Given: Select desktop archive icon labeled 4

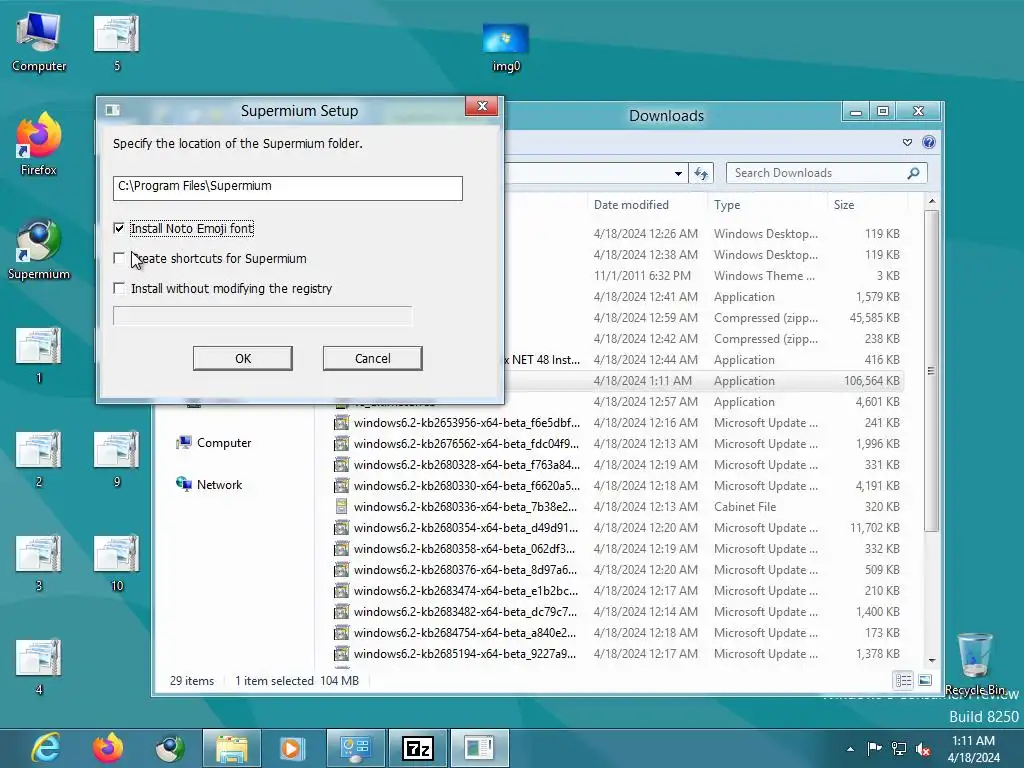Looking at the screenshot, I should point(39,666).
